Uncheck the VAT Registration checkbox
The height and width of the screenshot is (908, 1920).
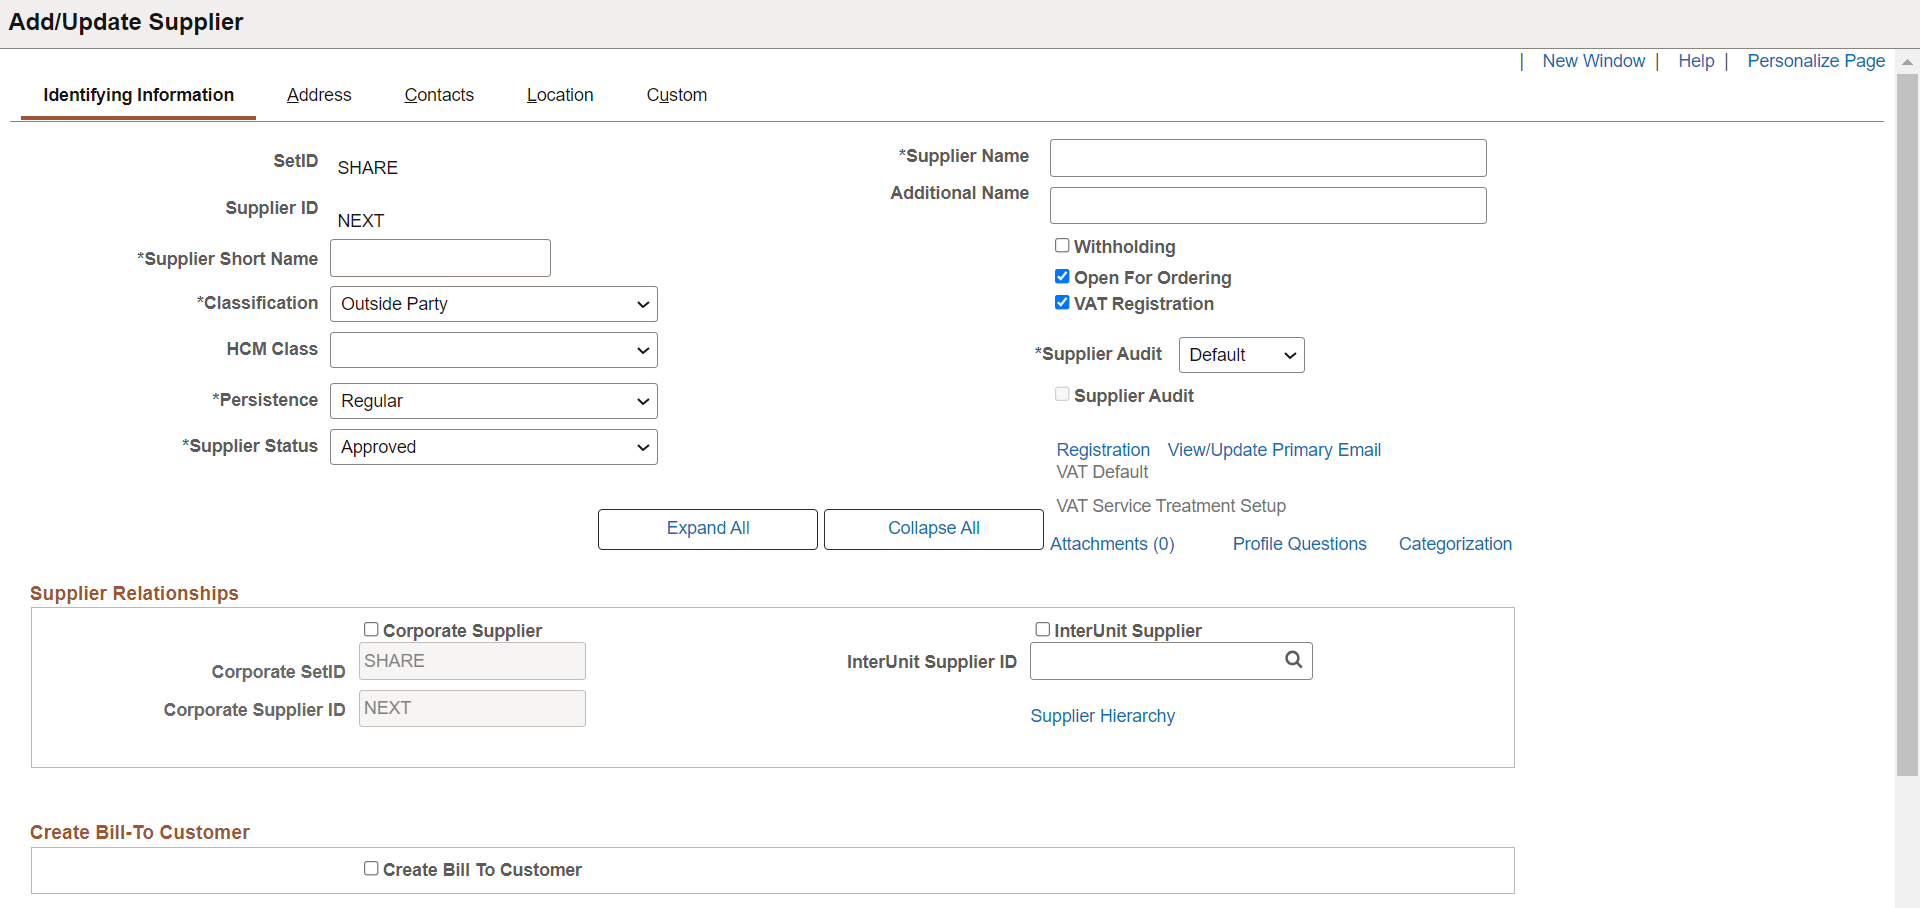[x=1062, y=302]
